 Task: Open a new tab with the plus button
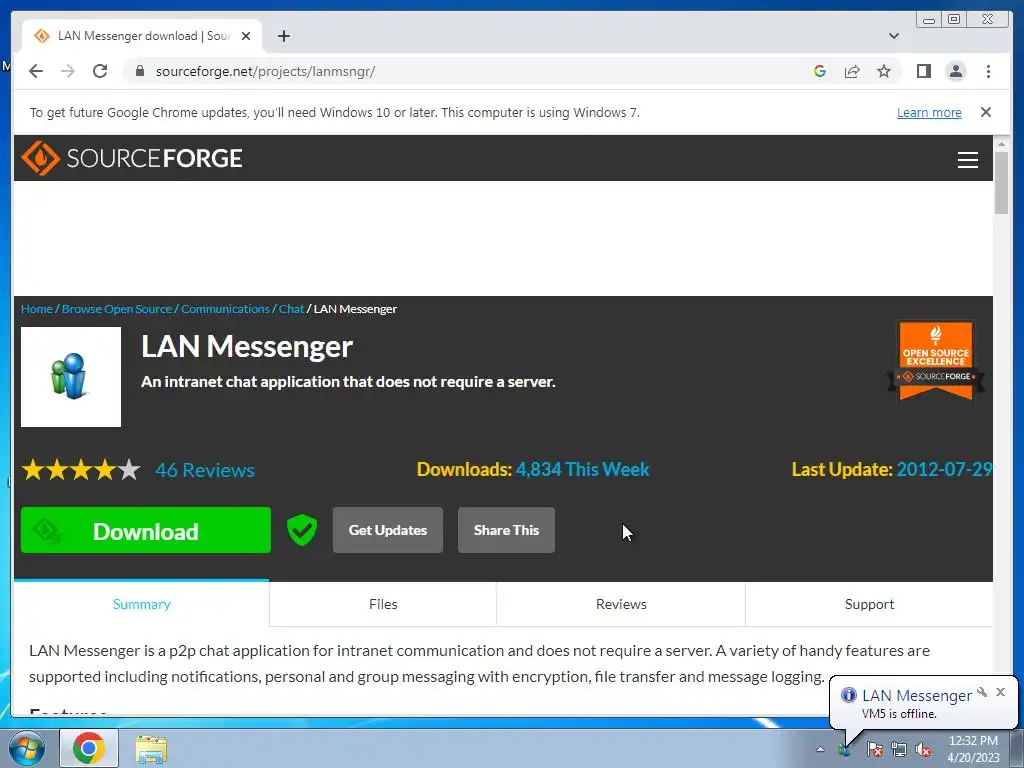coord(283,36)
